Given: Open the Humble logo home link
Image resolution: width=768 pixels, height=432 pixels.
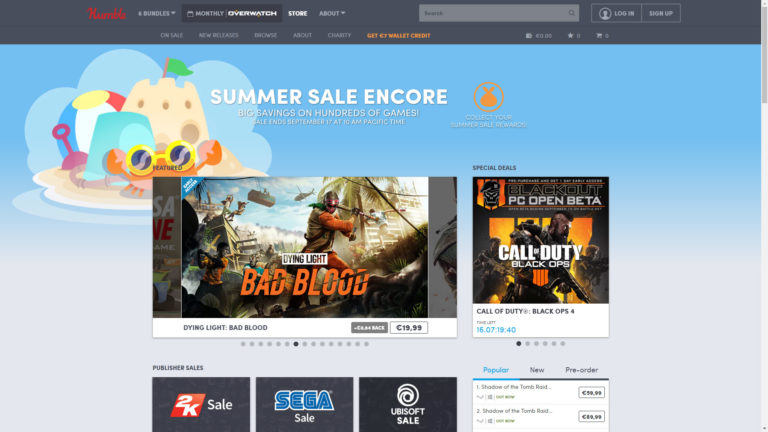Looking at the screenshot, I should click(106, 13).
